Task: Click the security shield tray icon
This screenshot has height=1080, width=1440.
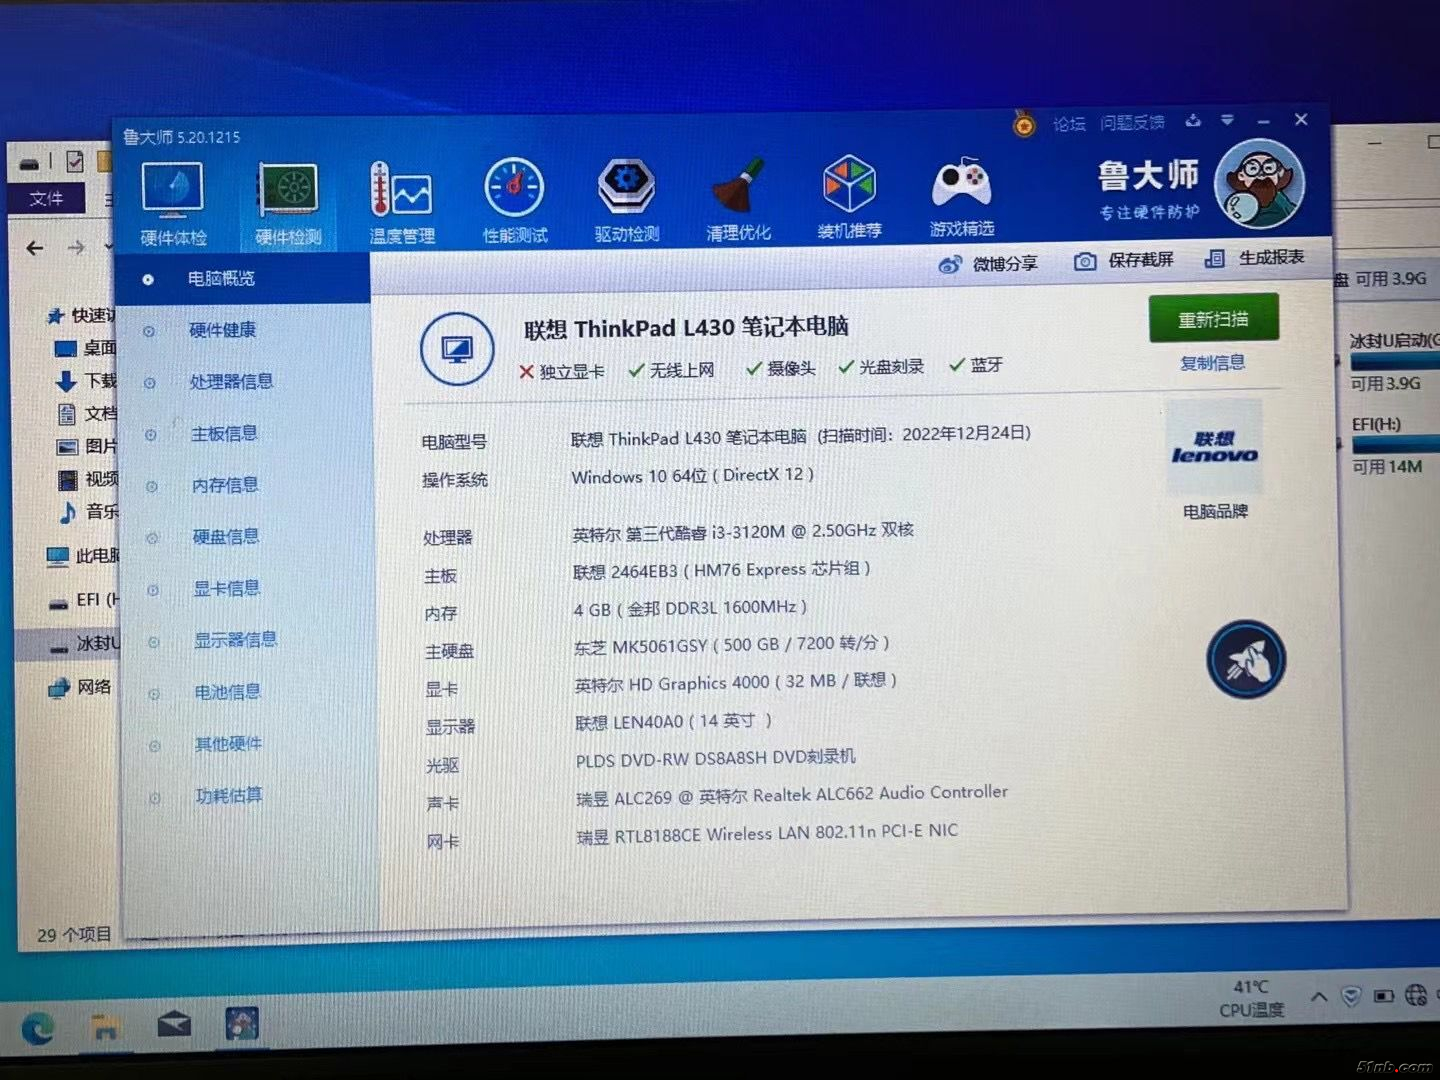Action: tap(1351, 996)
